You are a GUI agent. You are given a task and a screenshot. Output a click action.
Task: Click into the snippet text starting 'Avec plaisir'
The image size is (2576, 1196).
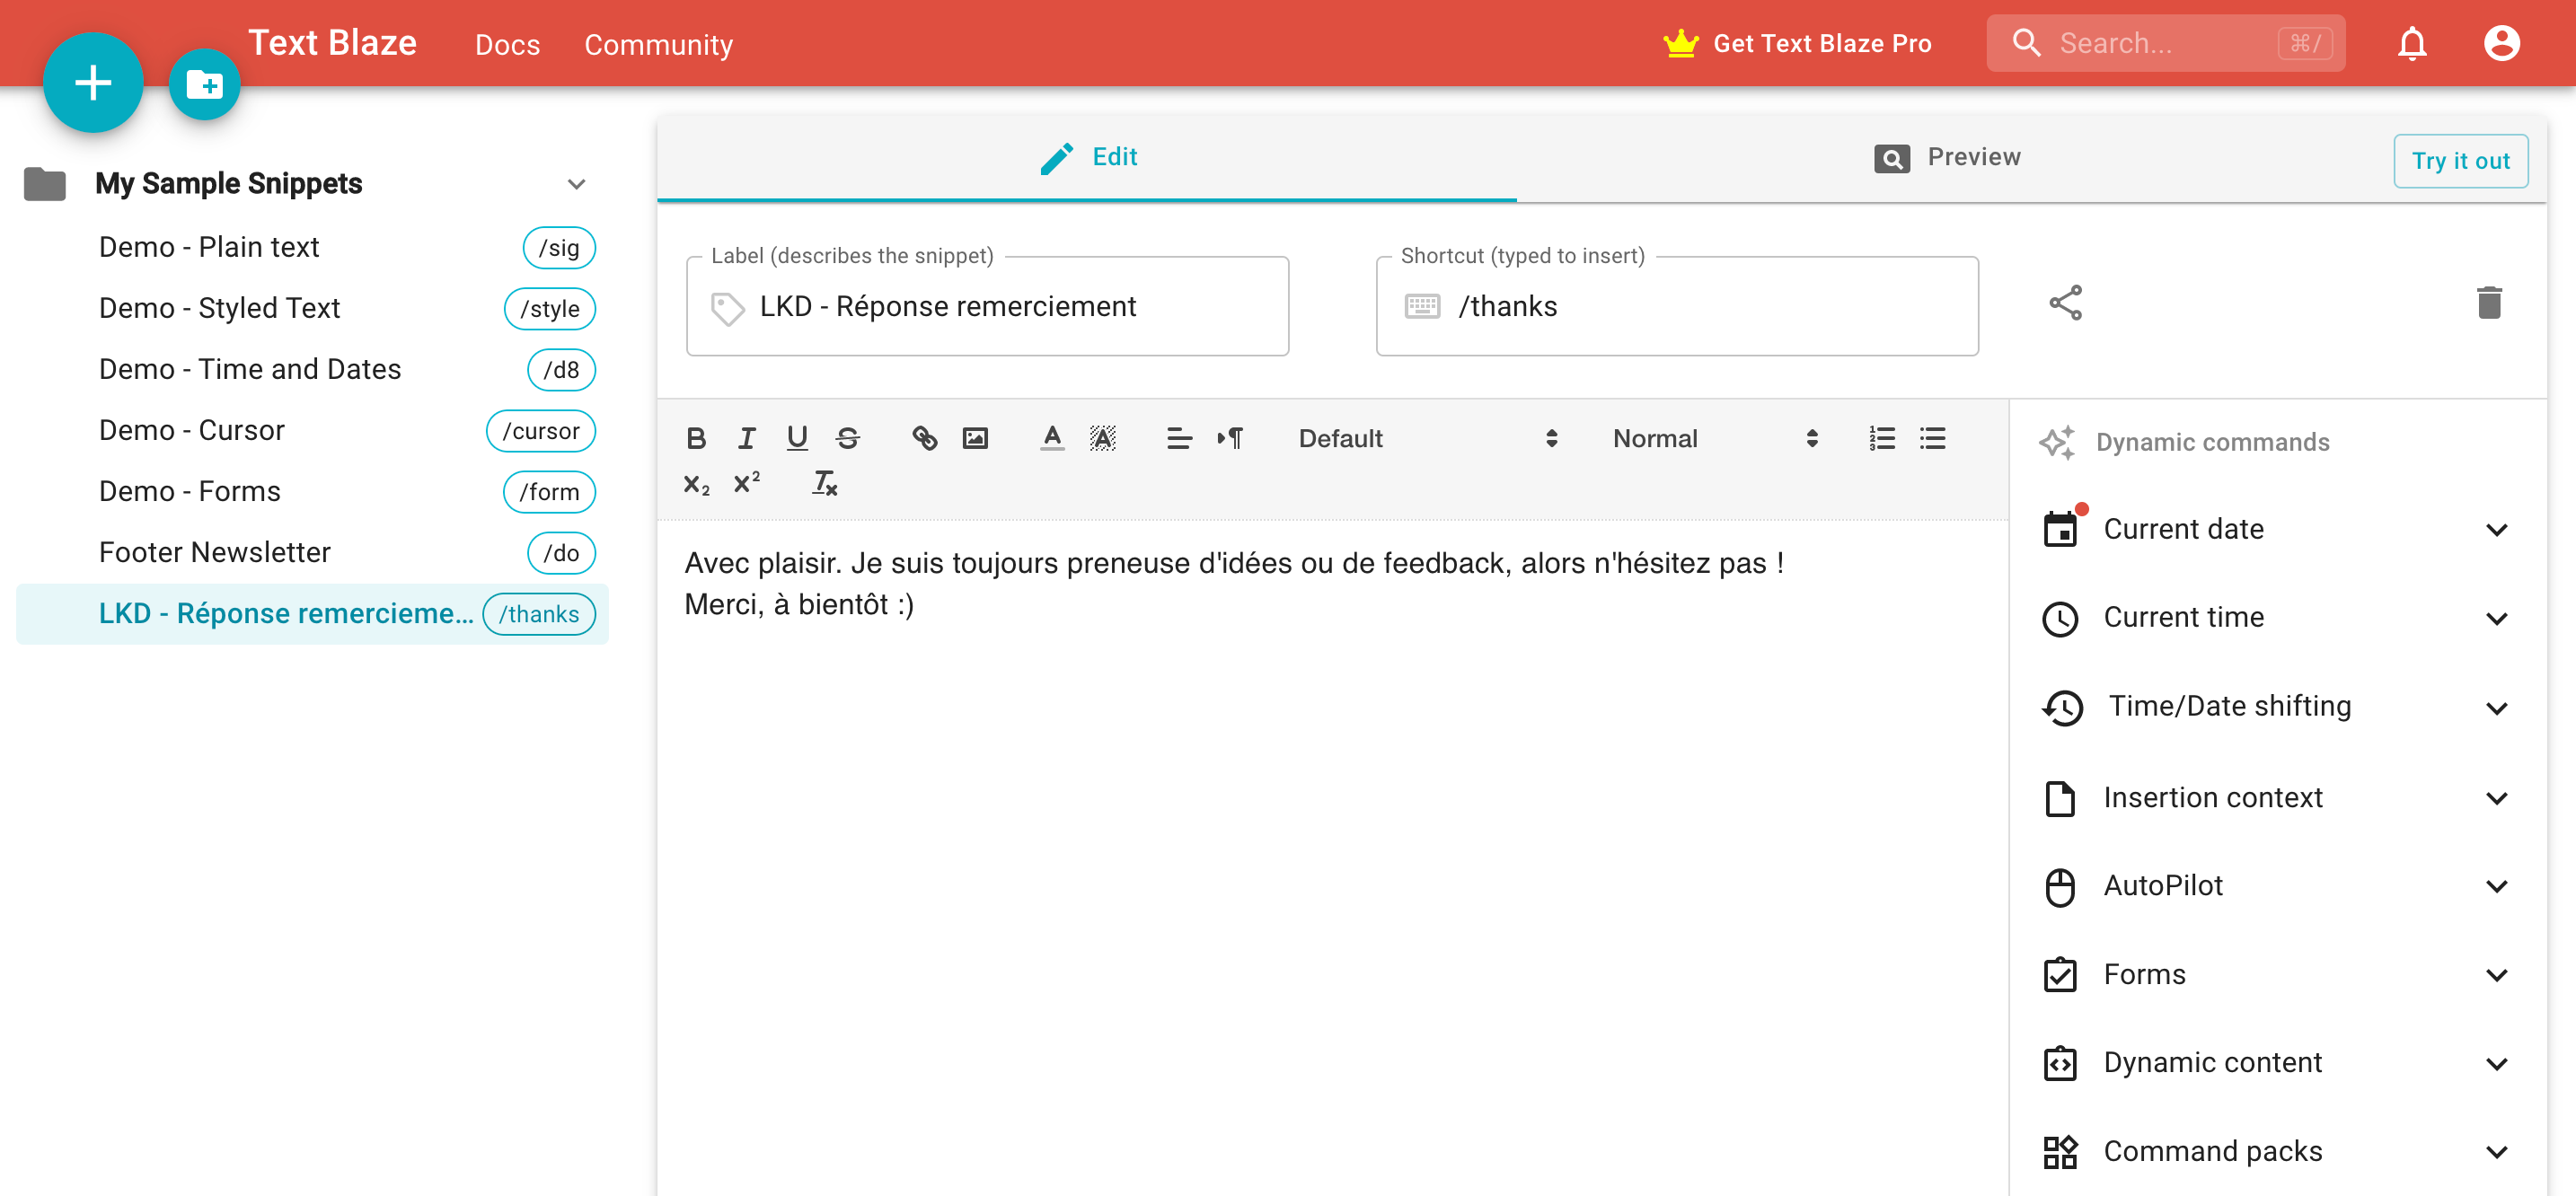1233,563
